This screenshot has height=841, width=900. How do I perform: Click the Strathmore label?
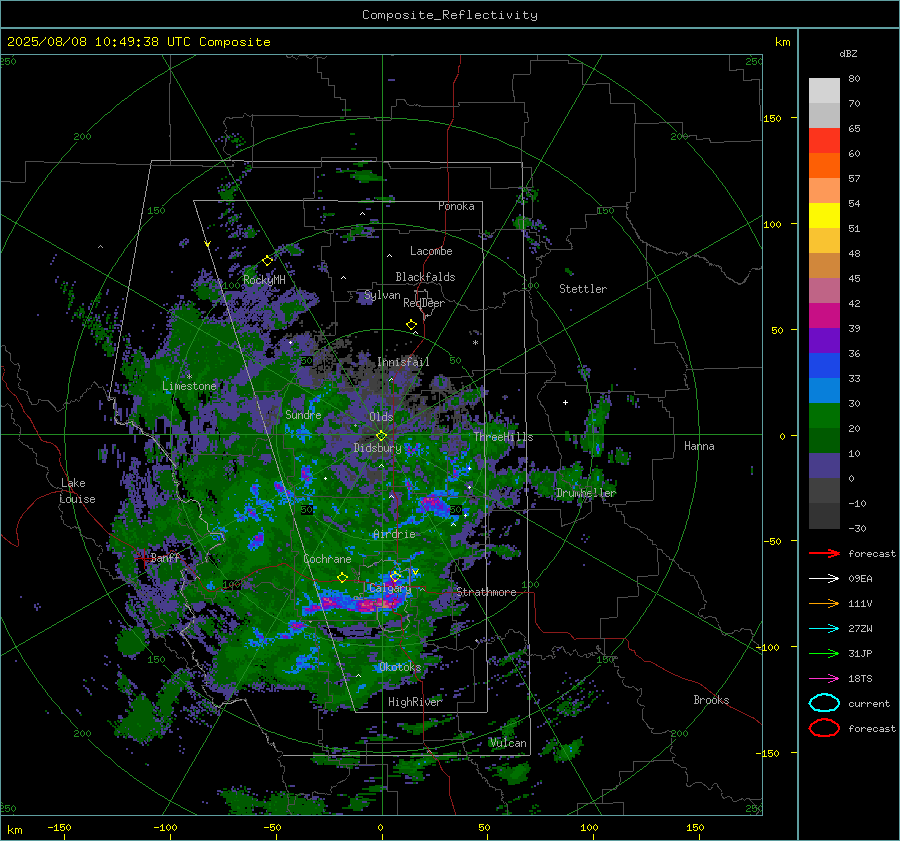486,592
